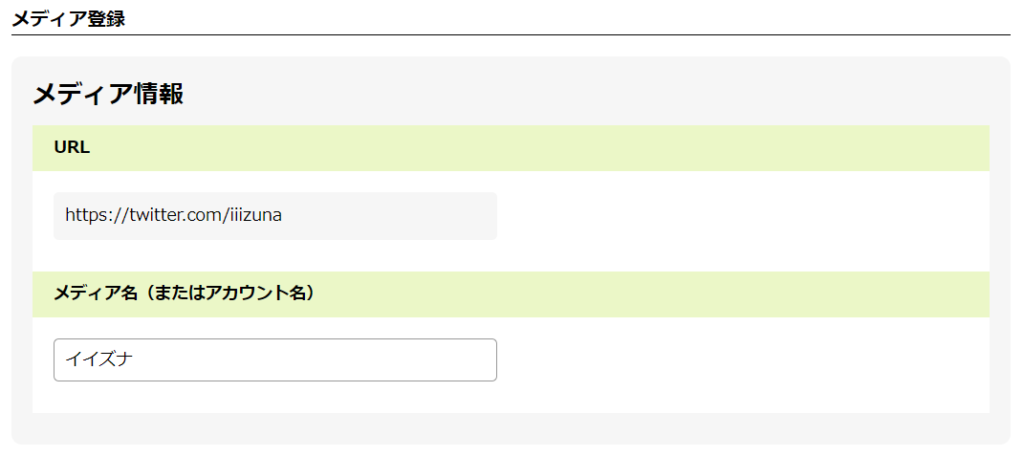Click white area right of メディア名 input
Screen dimensions: 1024x457
(x=740, y=360)
